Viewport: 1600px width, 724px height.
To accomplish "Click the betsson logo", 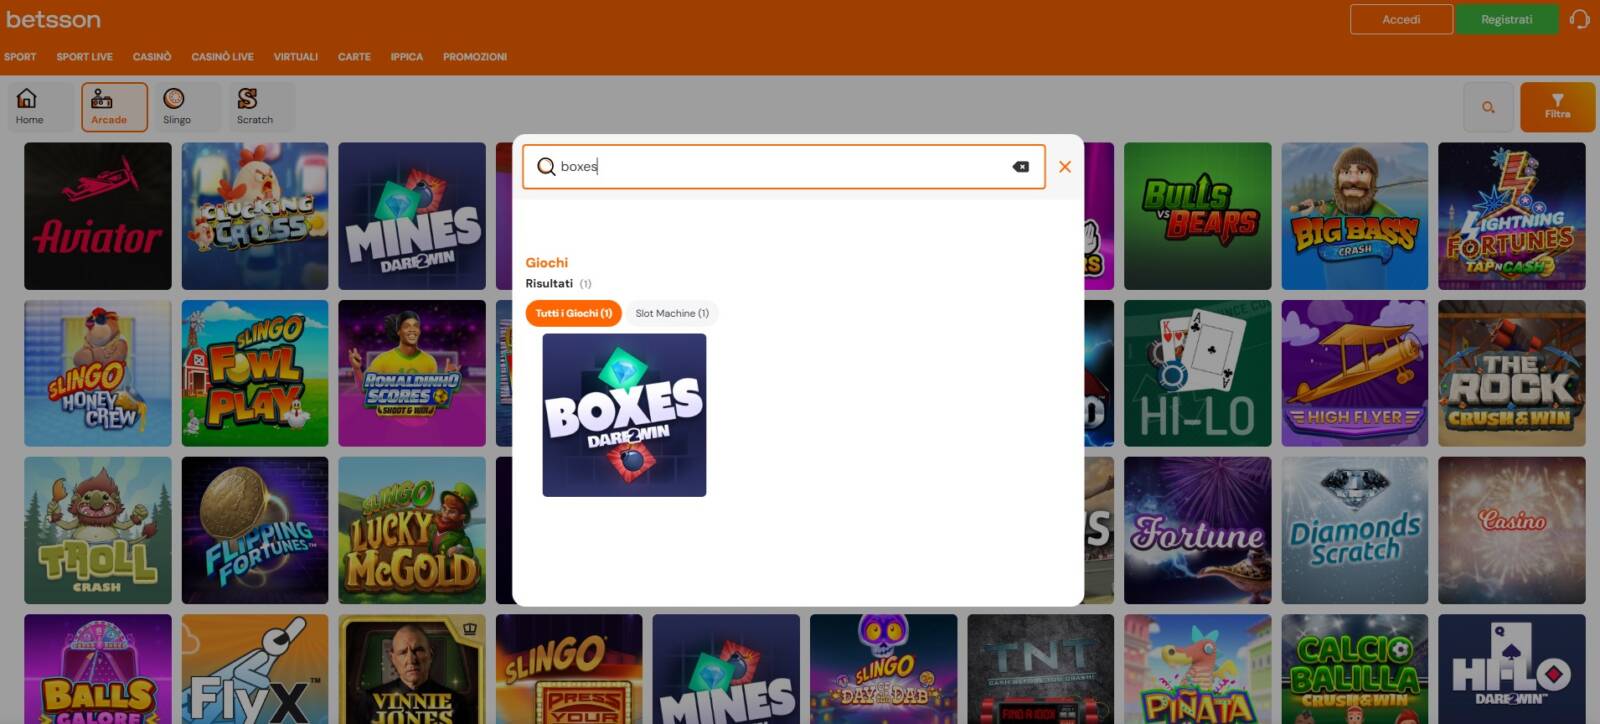I will click(53, 19).
